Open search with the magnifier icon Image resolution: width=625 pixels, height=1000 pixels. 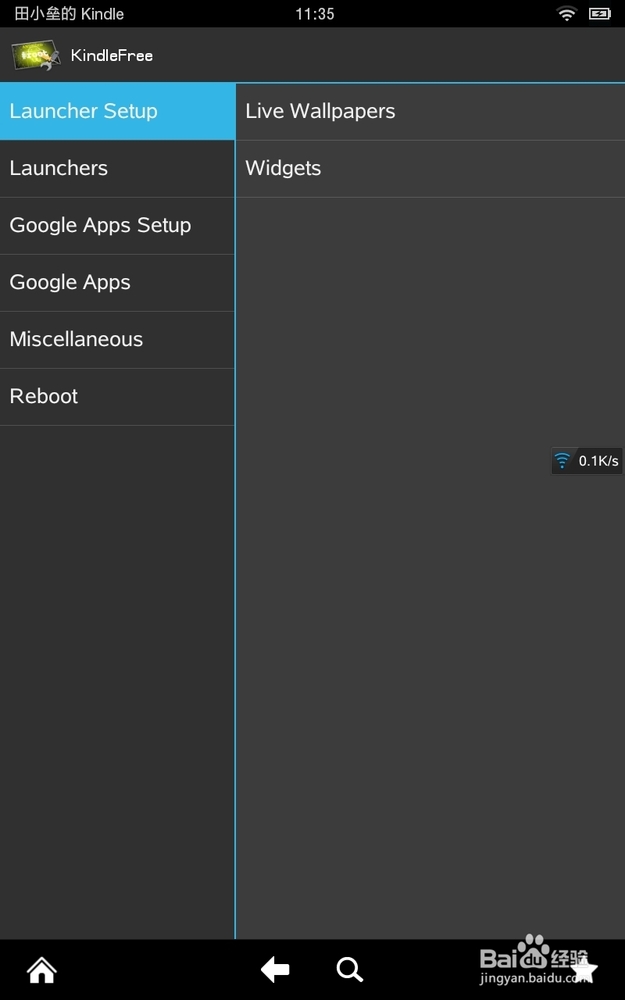coord(349,969)
